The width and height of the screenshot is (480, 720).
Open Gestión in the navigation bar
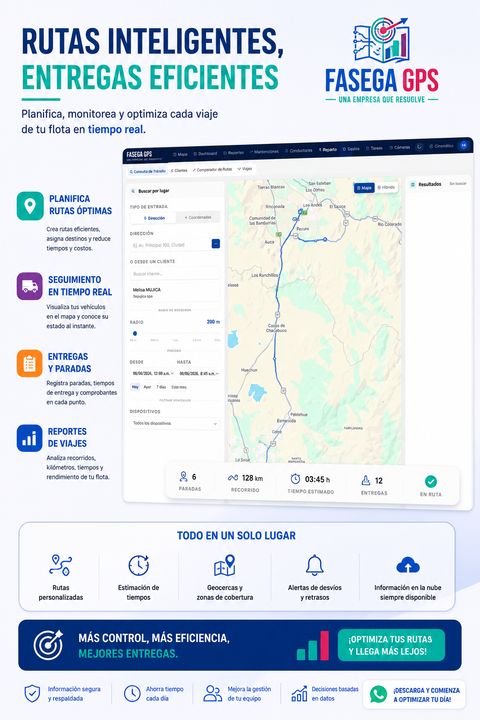point(351,149)
